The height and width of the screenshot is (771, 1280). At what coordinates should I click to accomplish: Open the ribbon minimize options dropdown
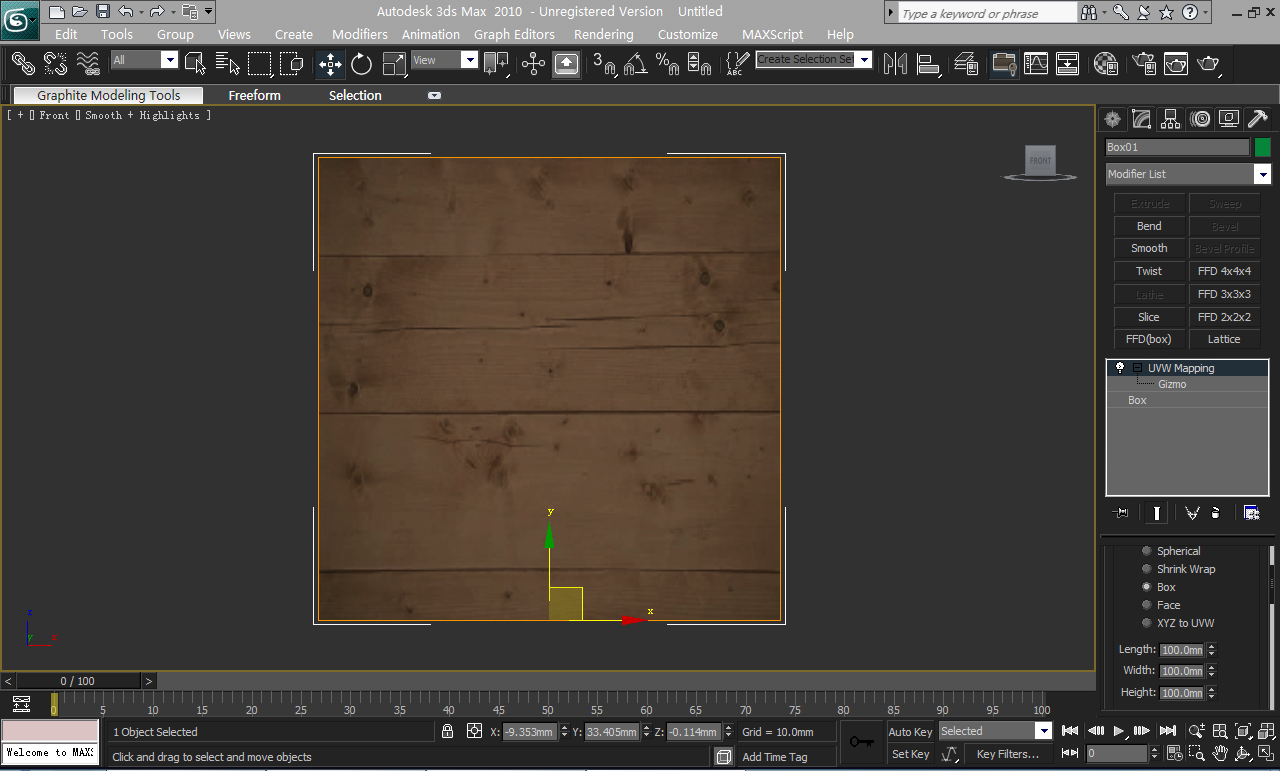434,96
